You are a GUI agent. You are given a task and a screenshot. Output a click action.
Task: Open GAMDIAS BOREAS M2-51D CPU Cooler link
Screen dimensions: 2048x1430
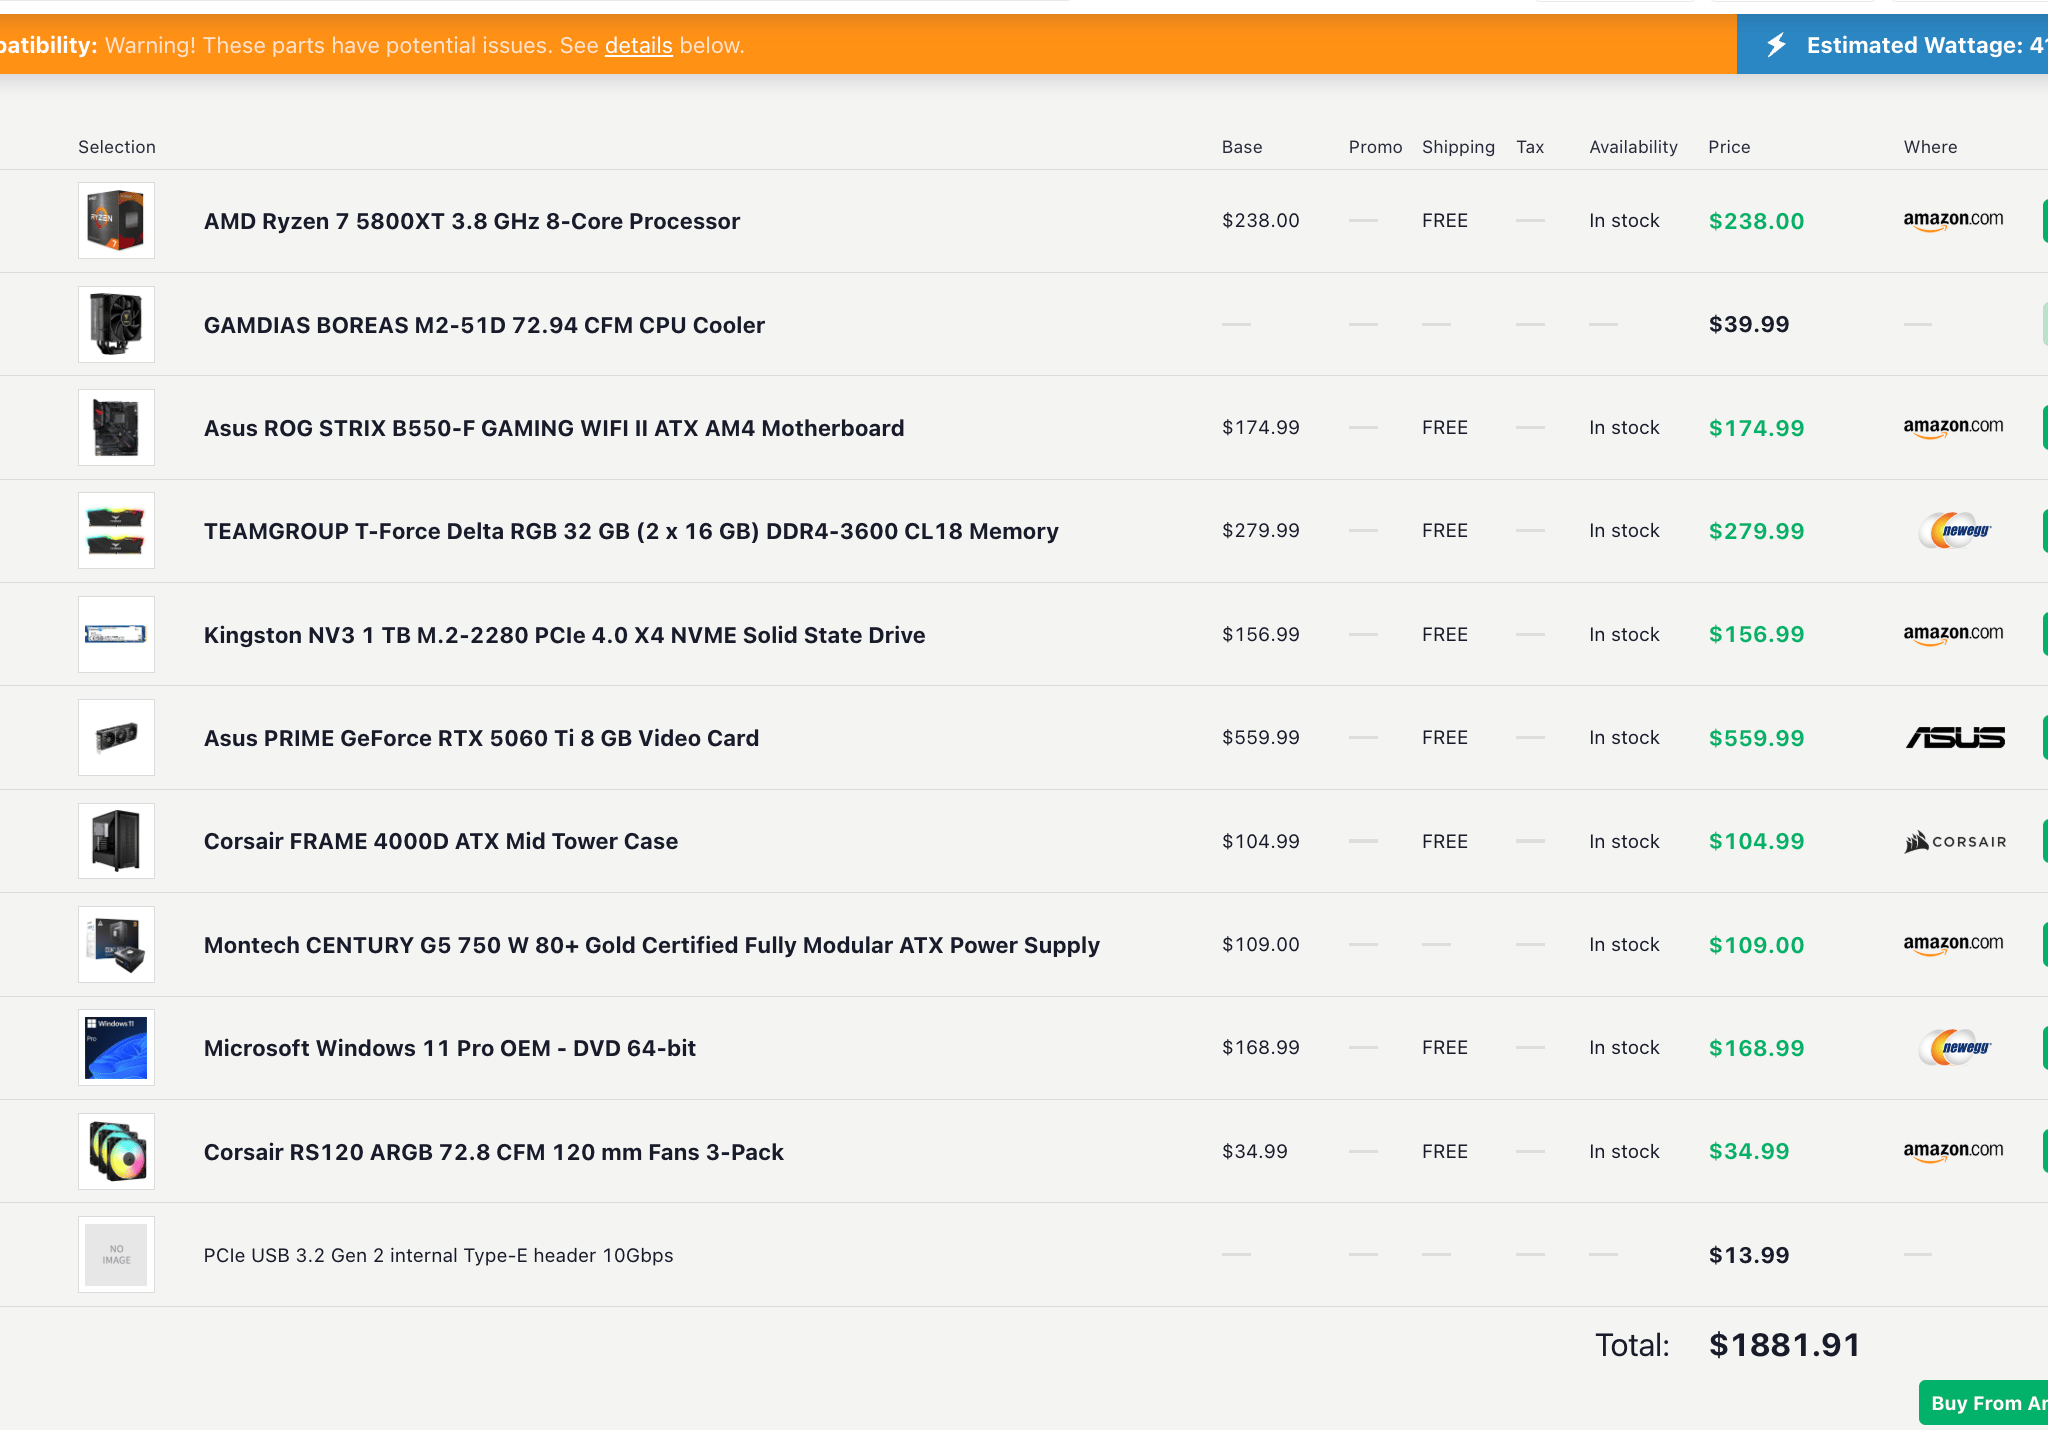[x=484, y=325]
